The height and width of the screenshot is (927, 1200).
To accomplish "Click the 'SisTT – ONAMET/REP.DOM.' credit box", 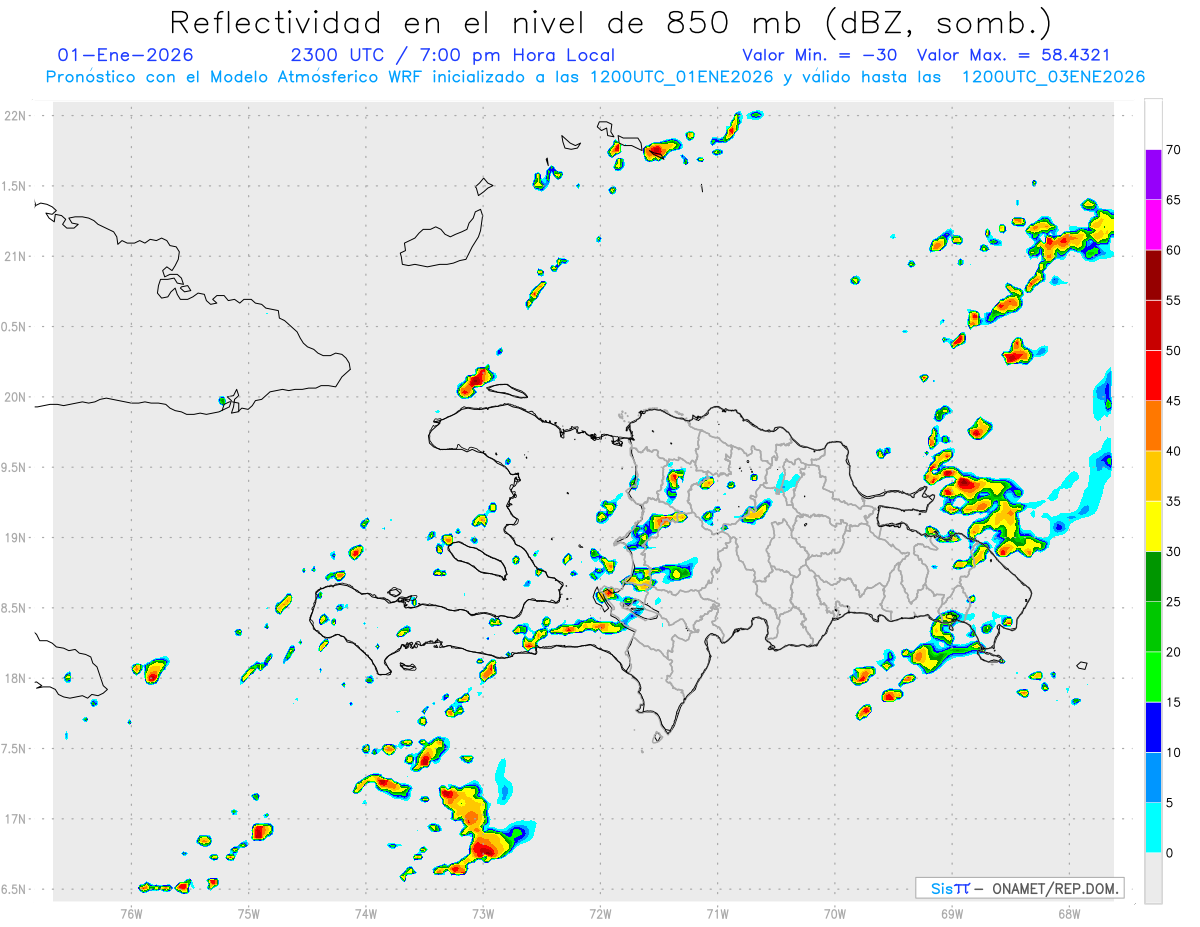I will point(1020,888).
